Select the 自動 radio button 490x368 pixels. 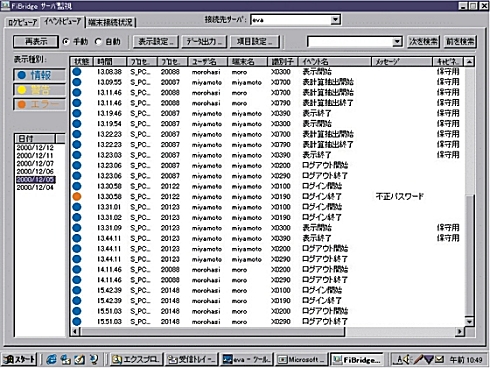98,42
